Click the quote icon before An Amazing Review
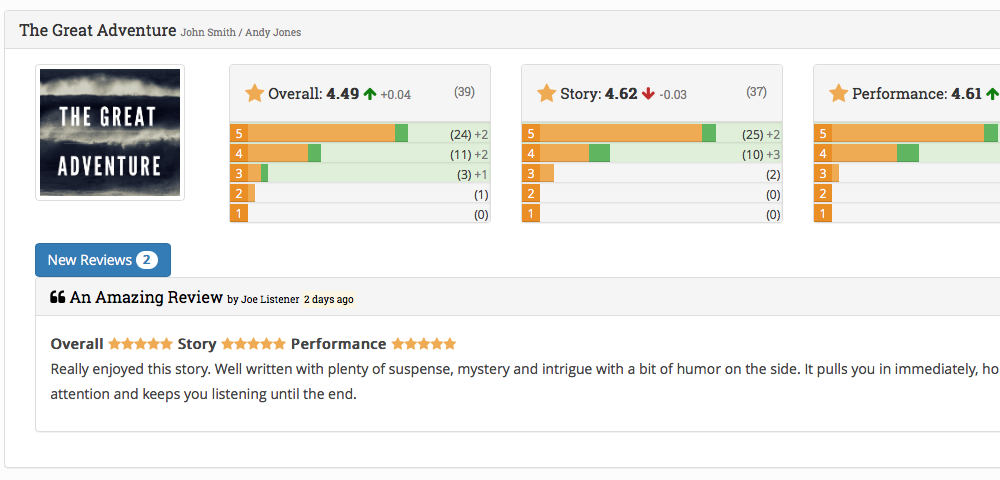The width and height of the screenshot is (1000, 480). point(58,297)
